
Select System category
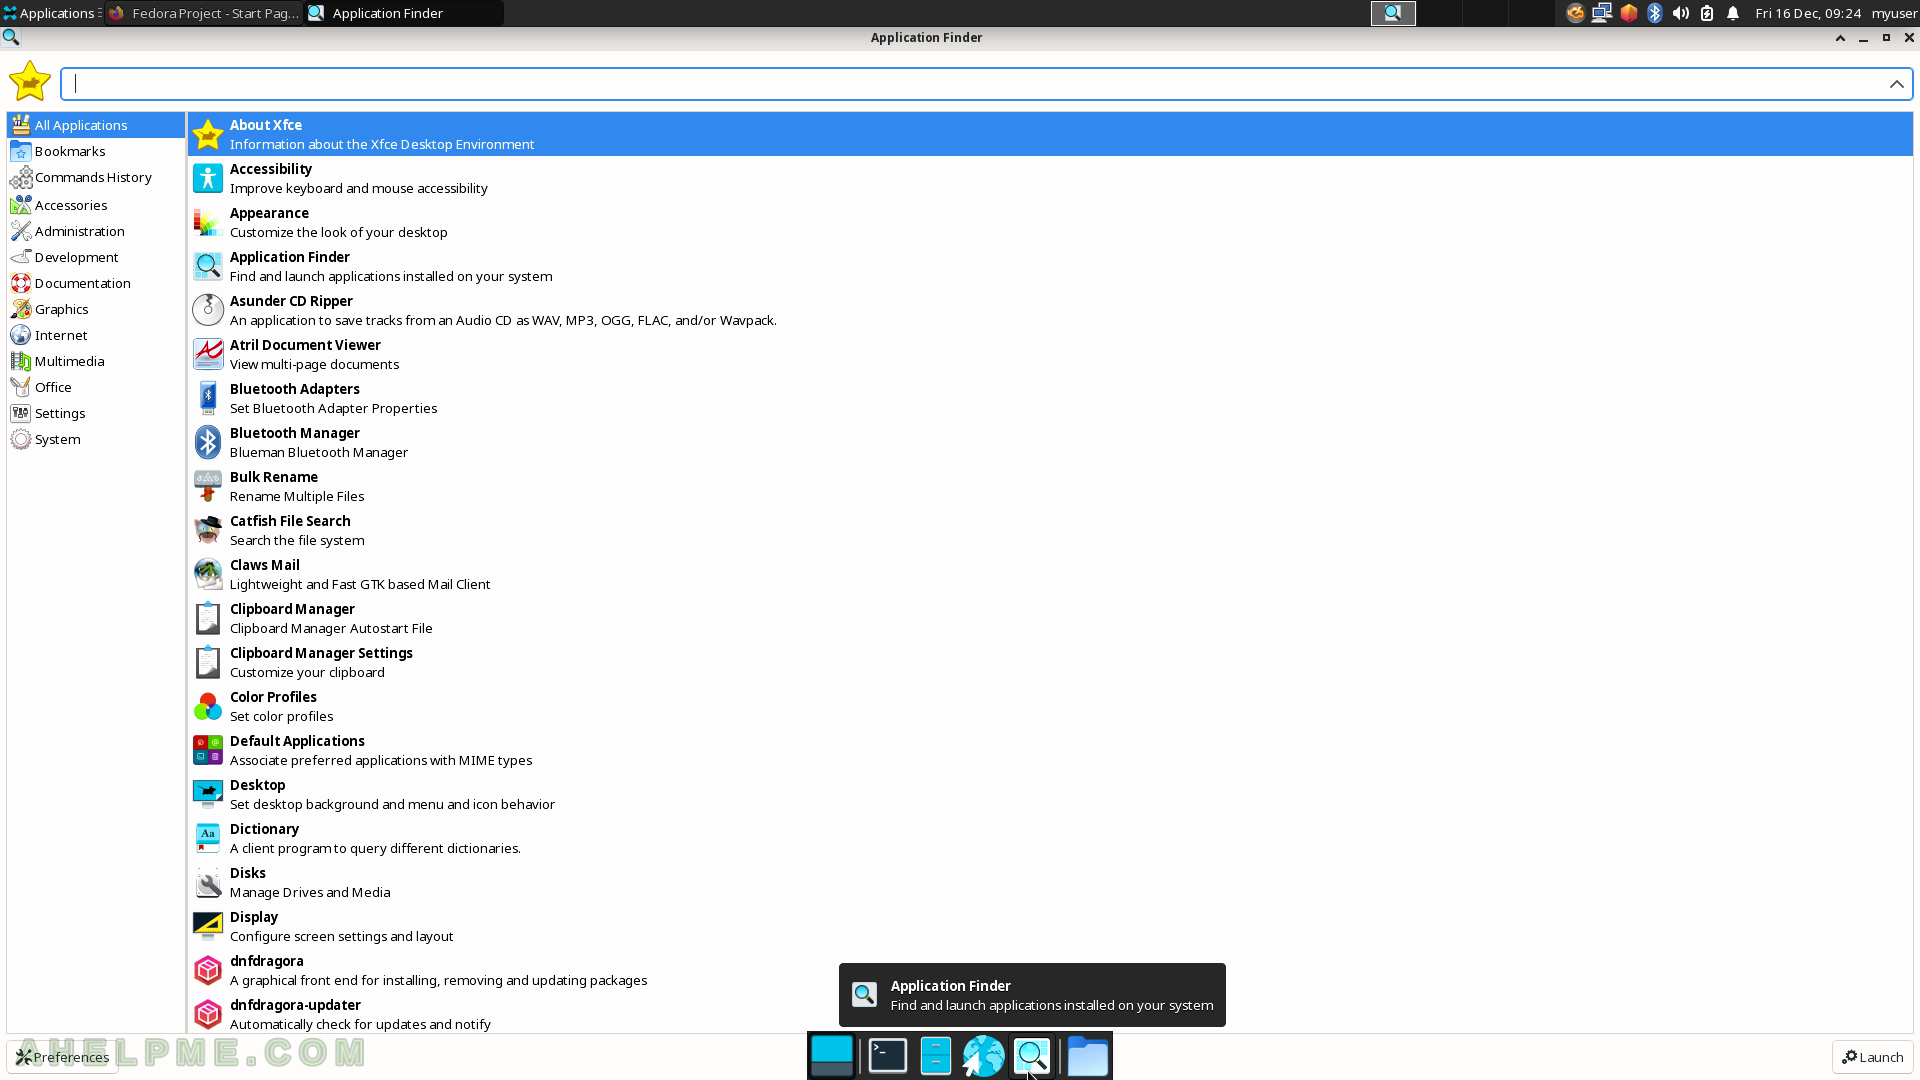pyautogui.click(x=96, y=439)
